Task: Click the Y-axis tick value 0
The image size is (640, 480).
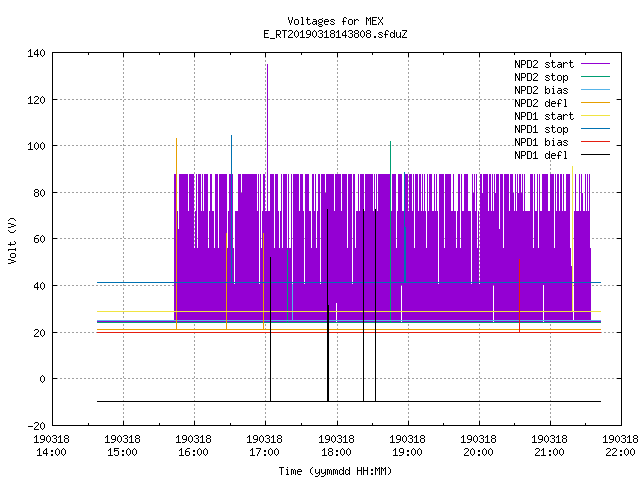Action: pos(42,379)
